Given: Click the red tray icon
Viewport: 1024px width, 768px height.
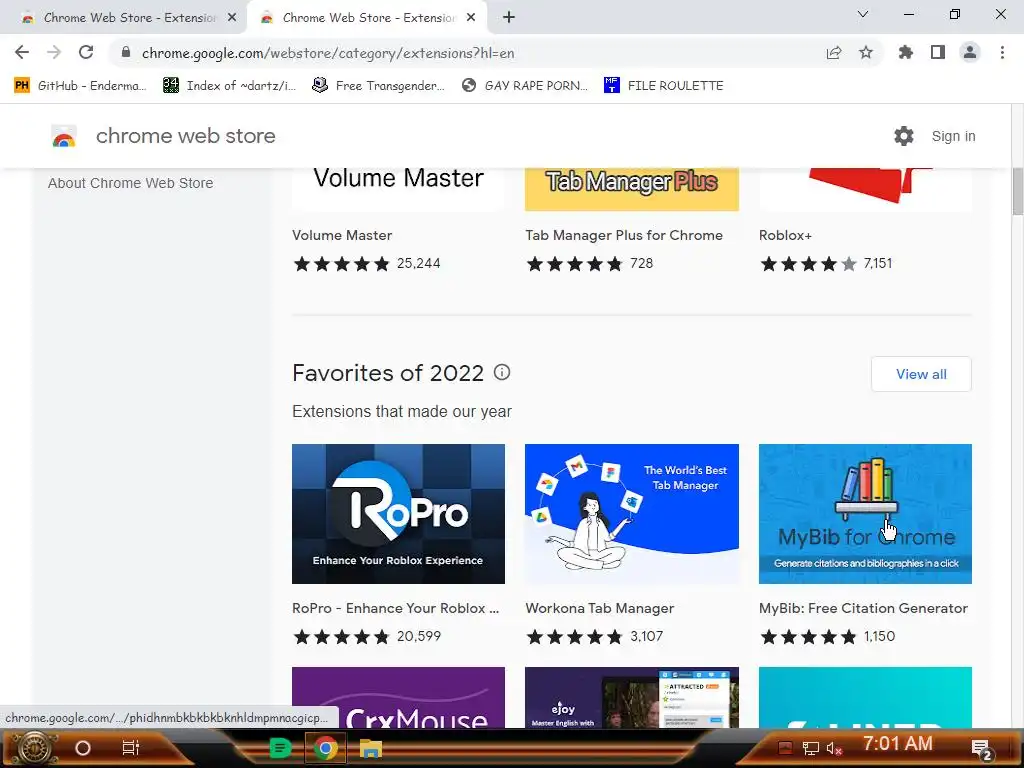Looking at the screenshot, I should point(785,748).
